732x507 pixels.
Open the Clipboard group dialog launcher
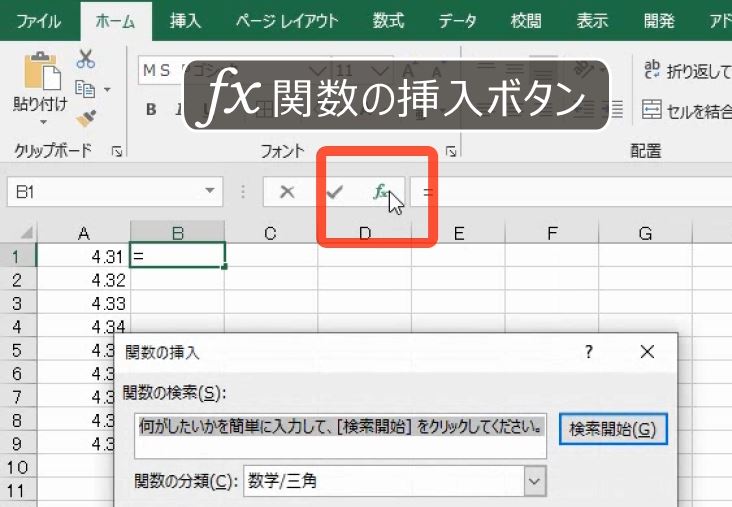tap(117, 151)
